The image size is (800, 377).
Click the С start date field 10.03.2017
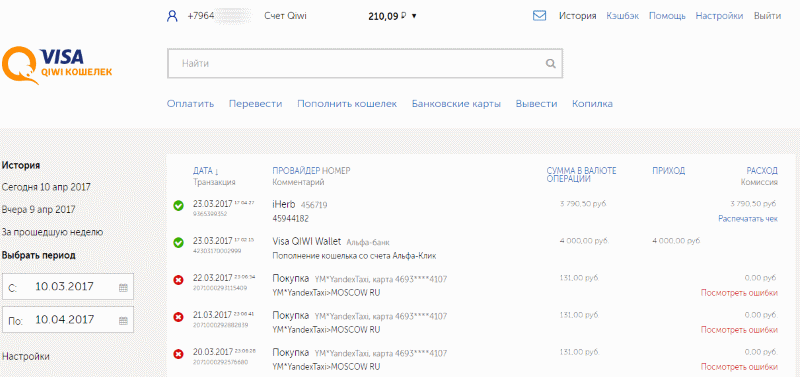68,287
